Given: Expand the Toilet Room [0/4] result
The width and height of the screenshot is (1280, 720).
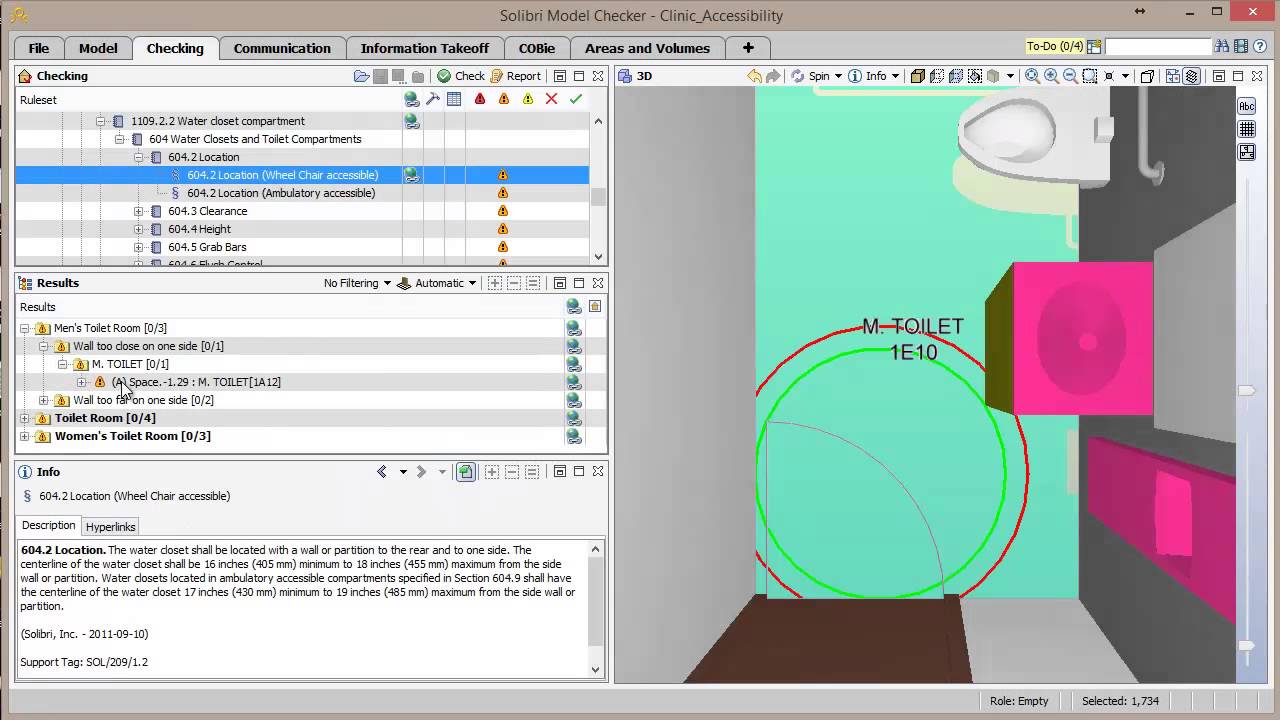Looking at the screenshot, I should coord(25,418).
